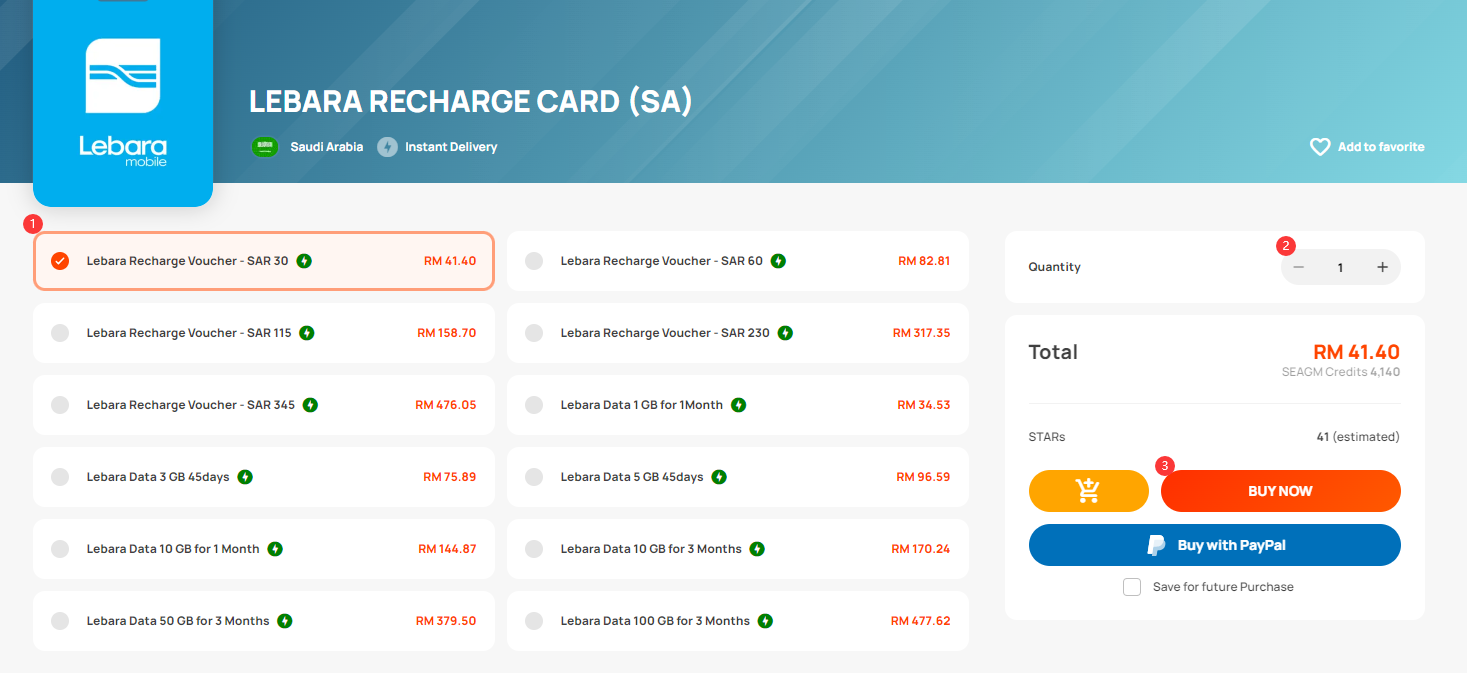Click the Lebara mobile logo card
This screenshot has width=1467, height=673.
[x=123, y=102]
